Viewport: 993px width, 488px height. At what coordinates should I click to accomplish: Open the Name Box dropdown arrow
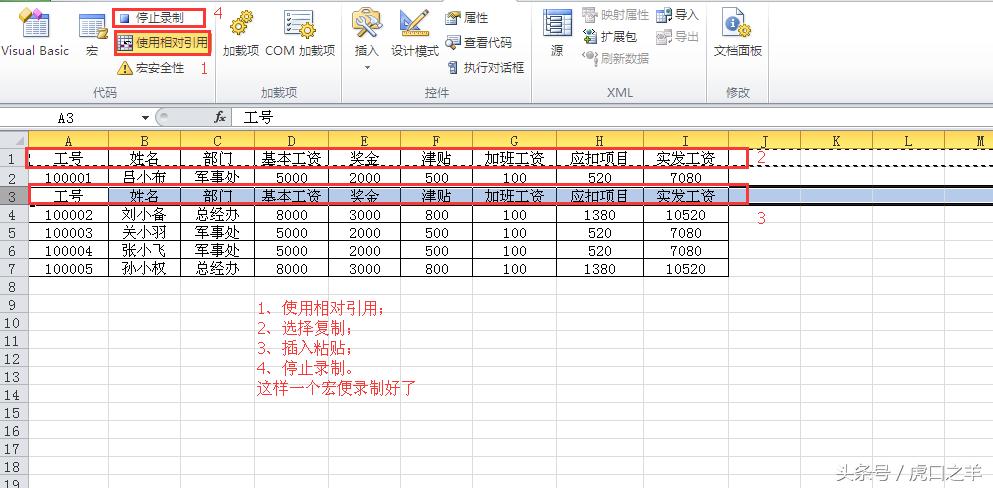pos(146,118)
